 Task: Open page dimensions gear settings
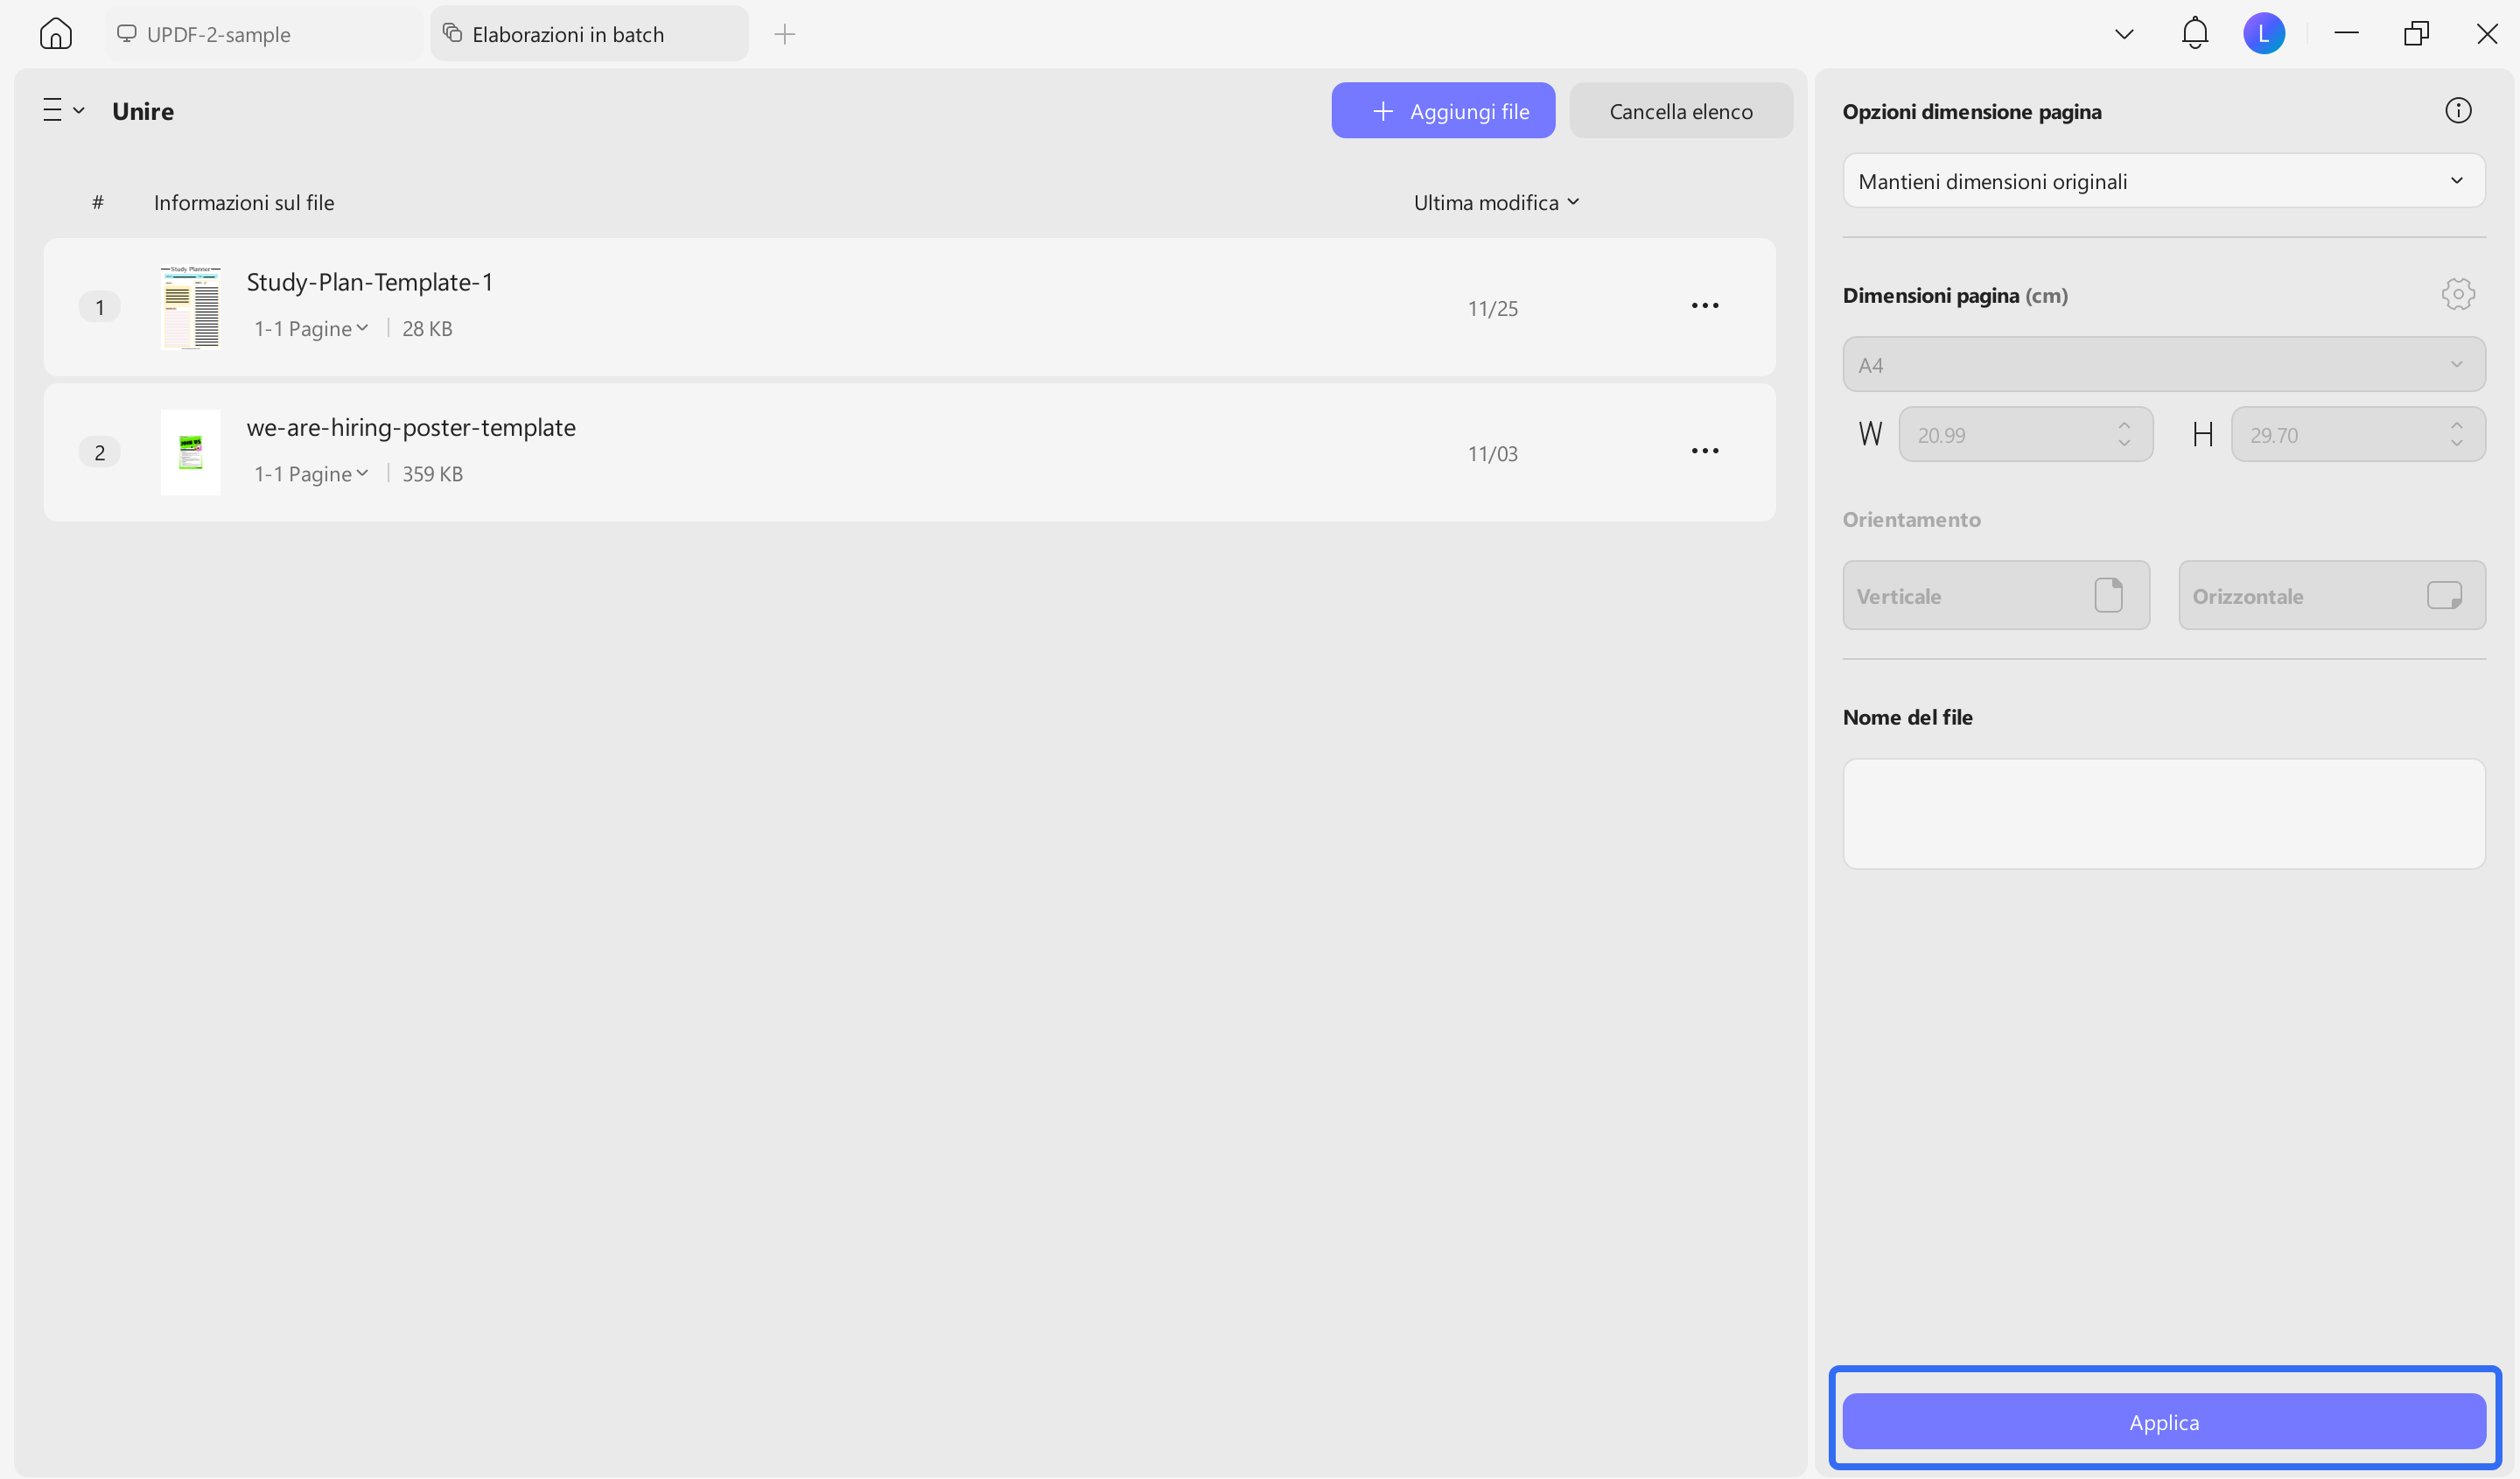click(x=2457, y=294)
